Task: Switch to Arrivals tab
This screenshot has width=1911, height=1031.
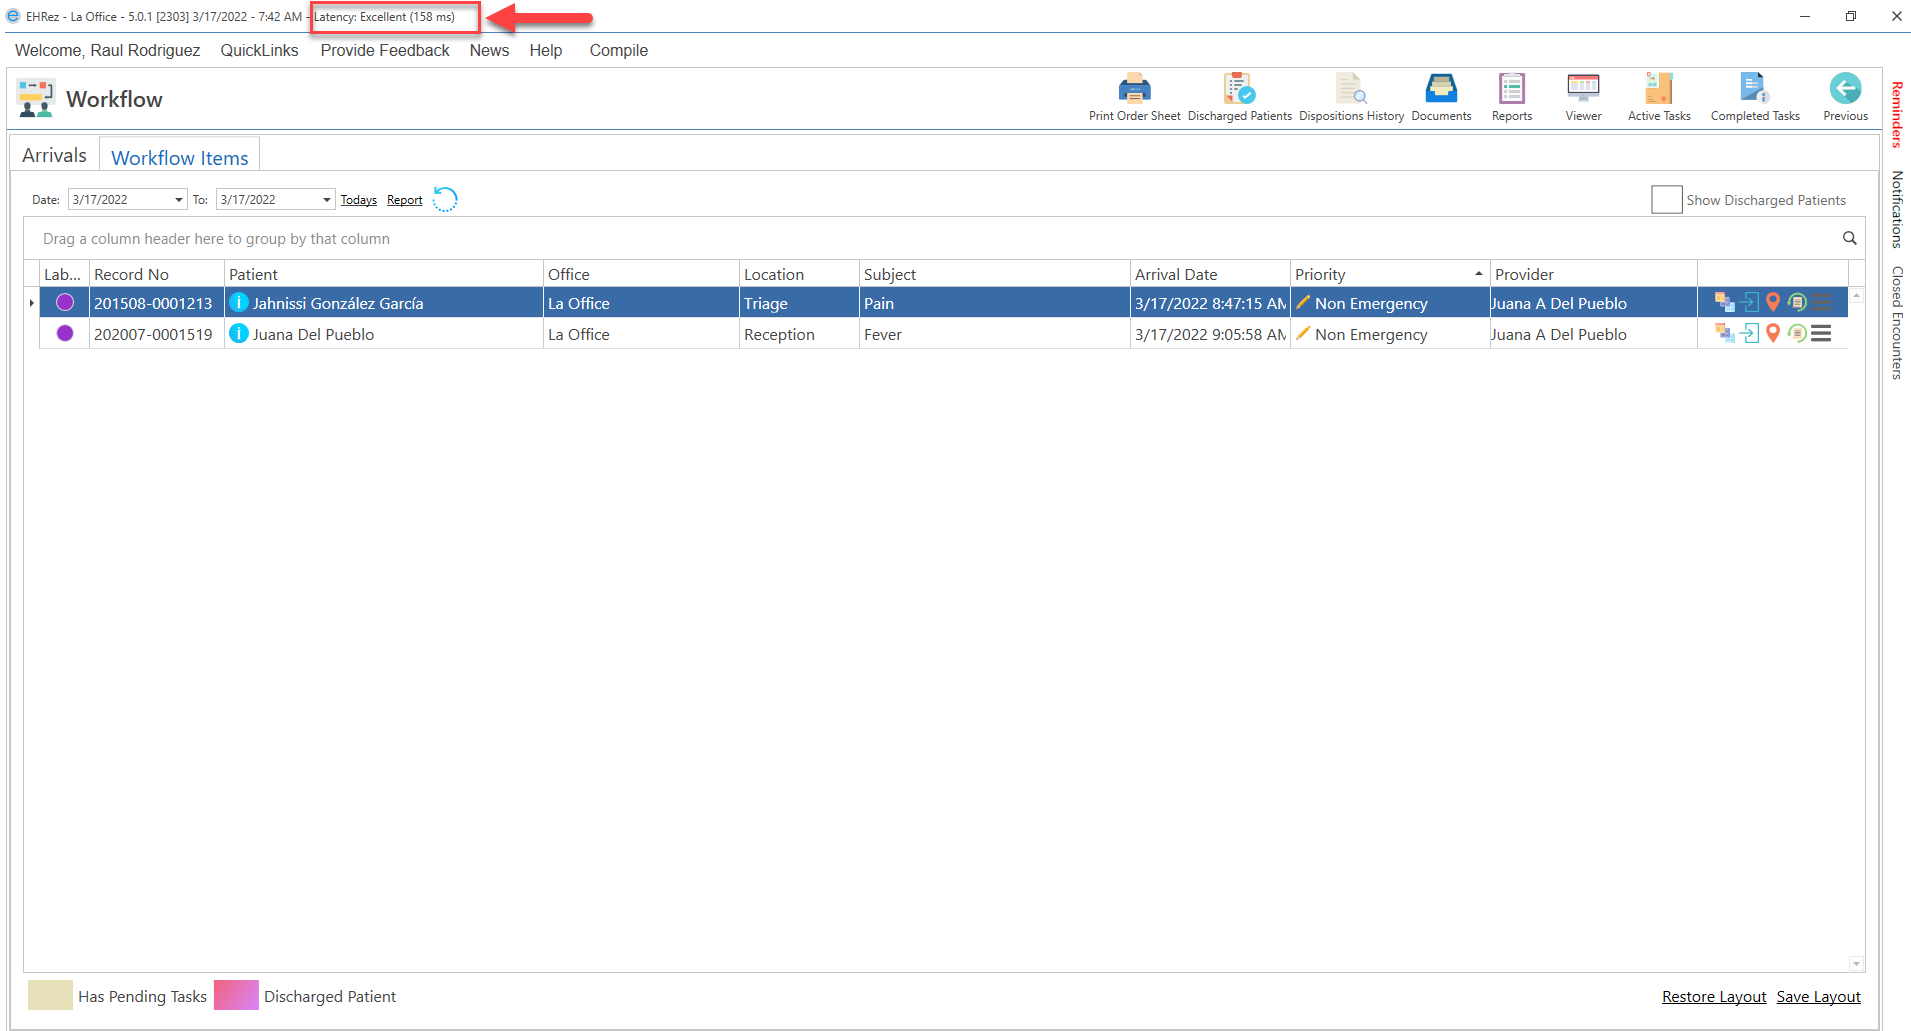Action: pyautogui.click(x=54, y=155)
